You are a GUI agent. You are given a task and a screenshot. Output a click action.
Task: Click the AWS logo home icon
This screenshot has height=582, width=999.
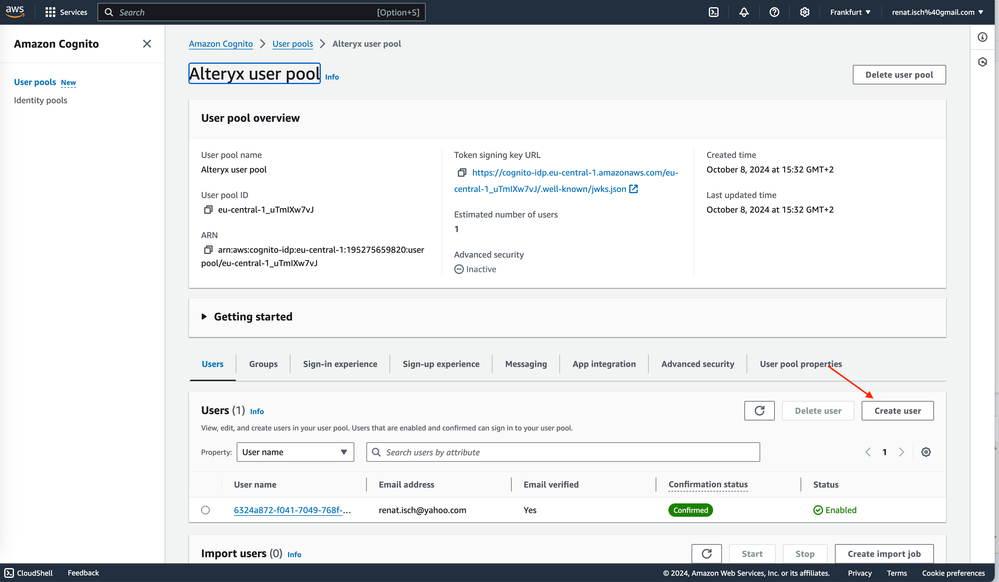click(x=15, y=11)
